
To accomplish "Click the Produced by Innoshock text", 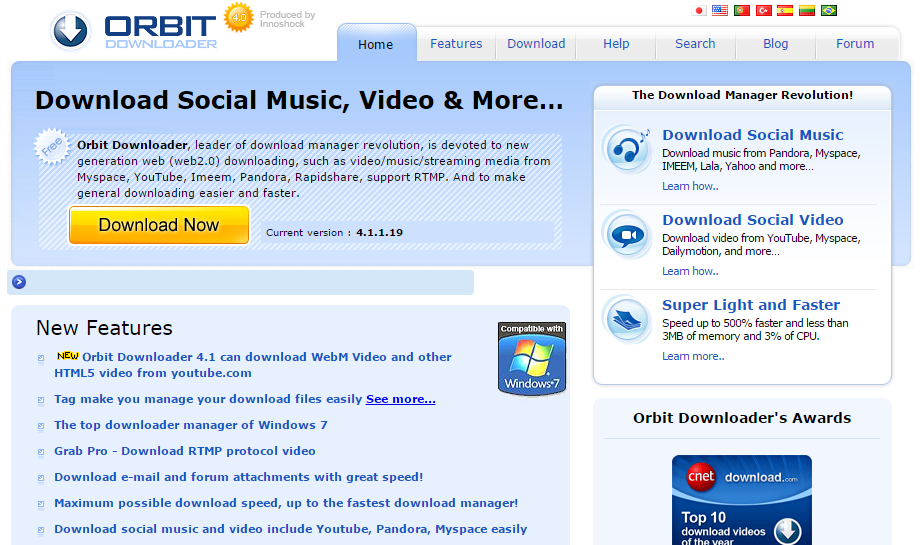I will [287, 19].
